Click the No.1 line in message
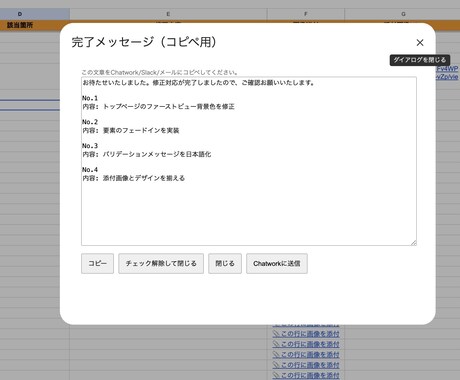460x380 pixels. (x=90, y=98)
